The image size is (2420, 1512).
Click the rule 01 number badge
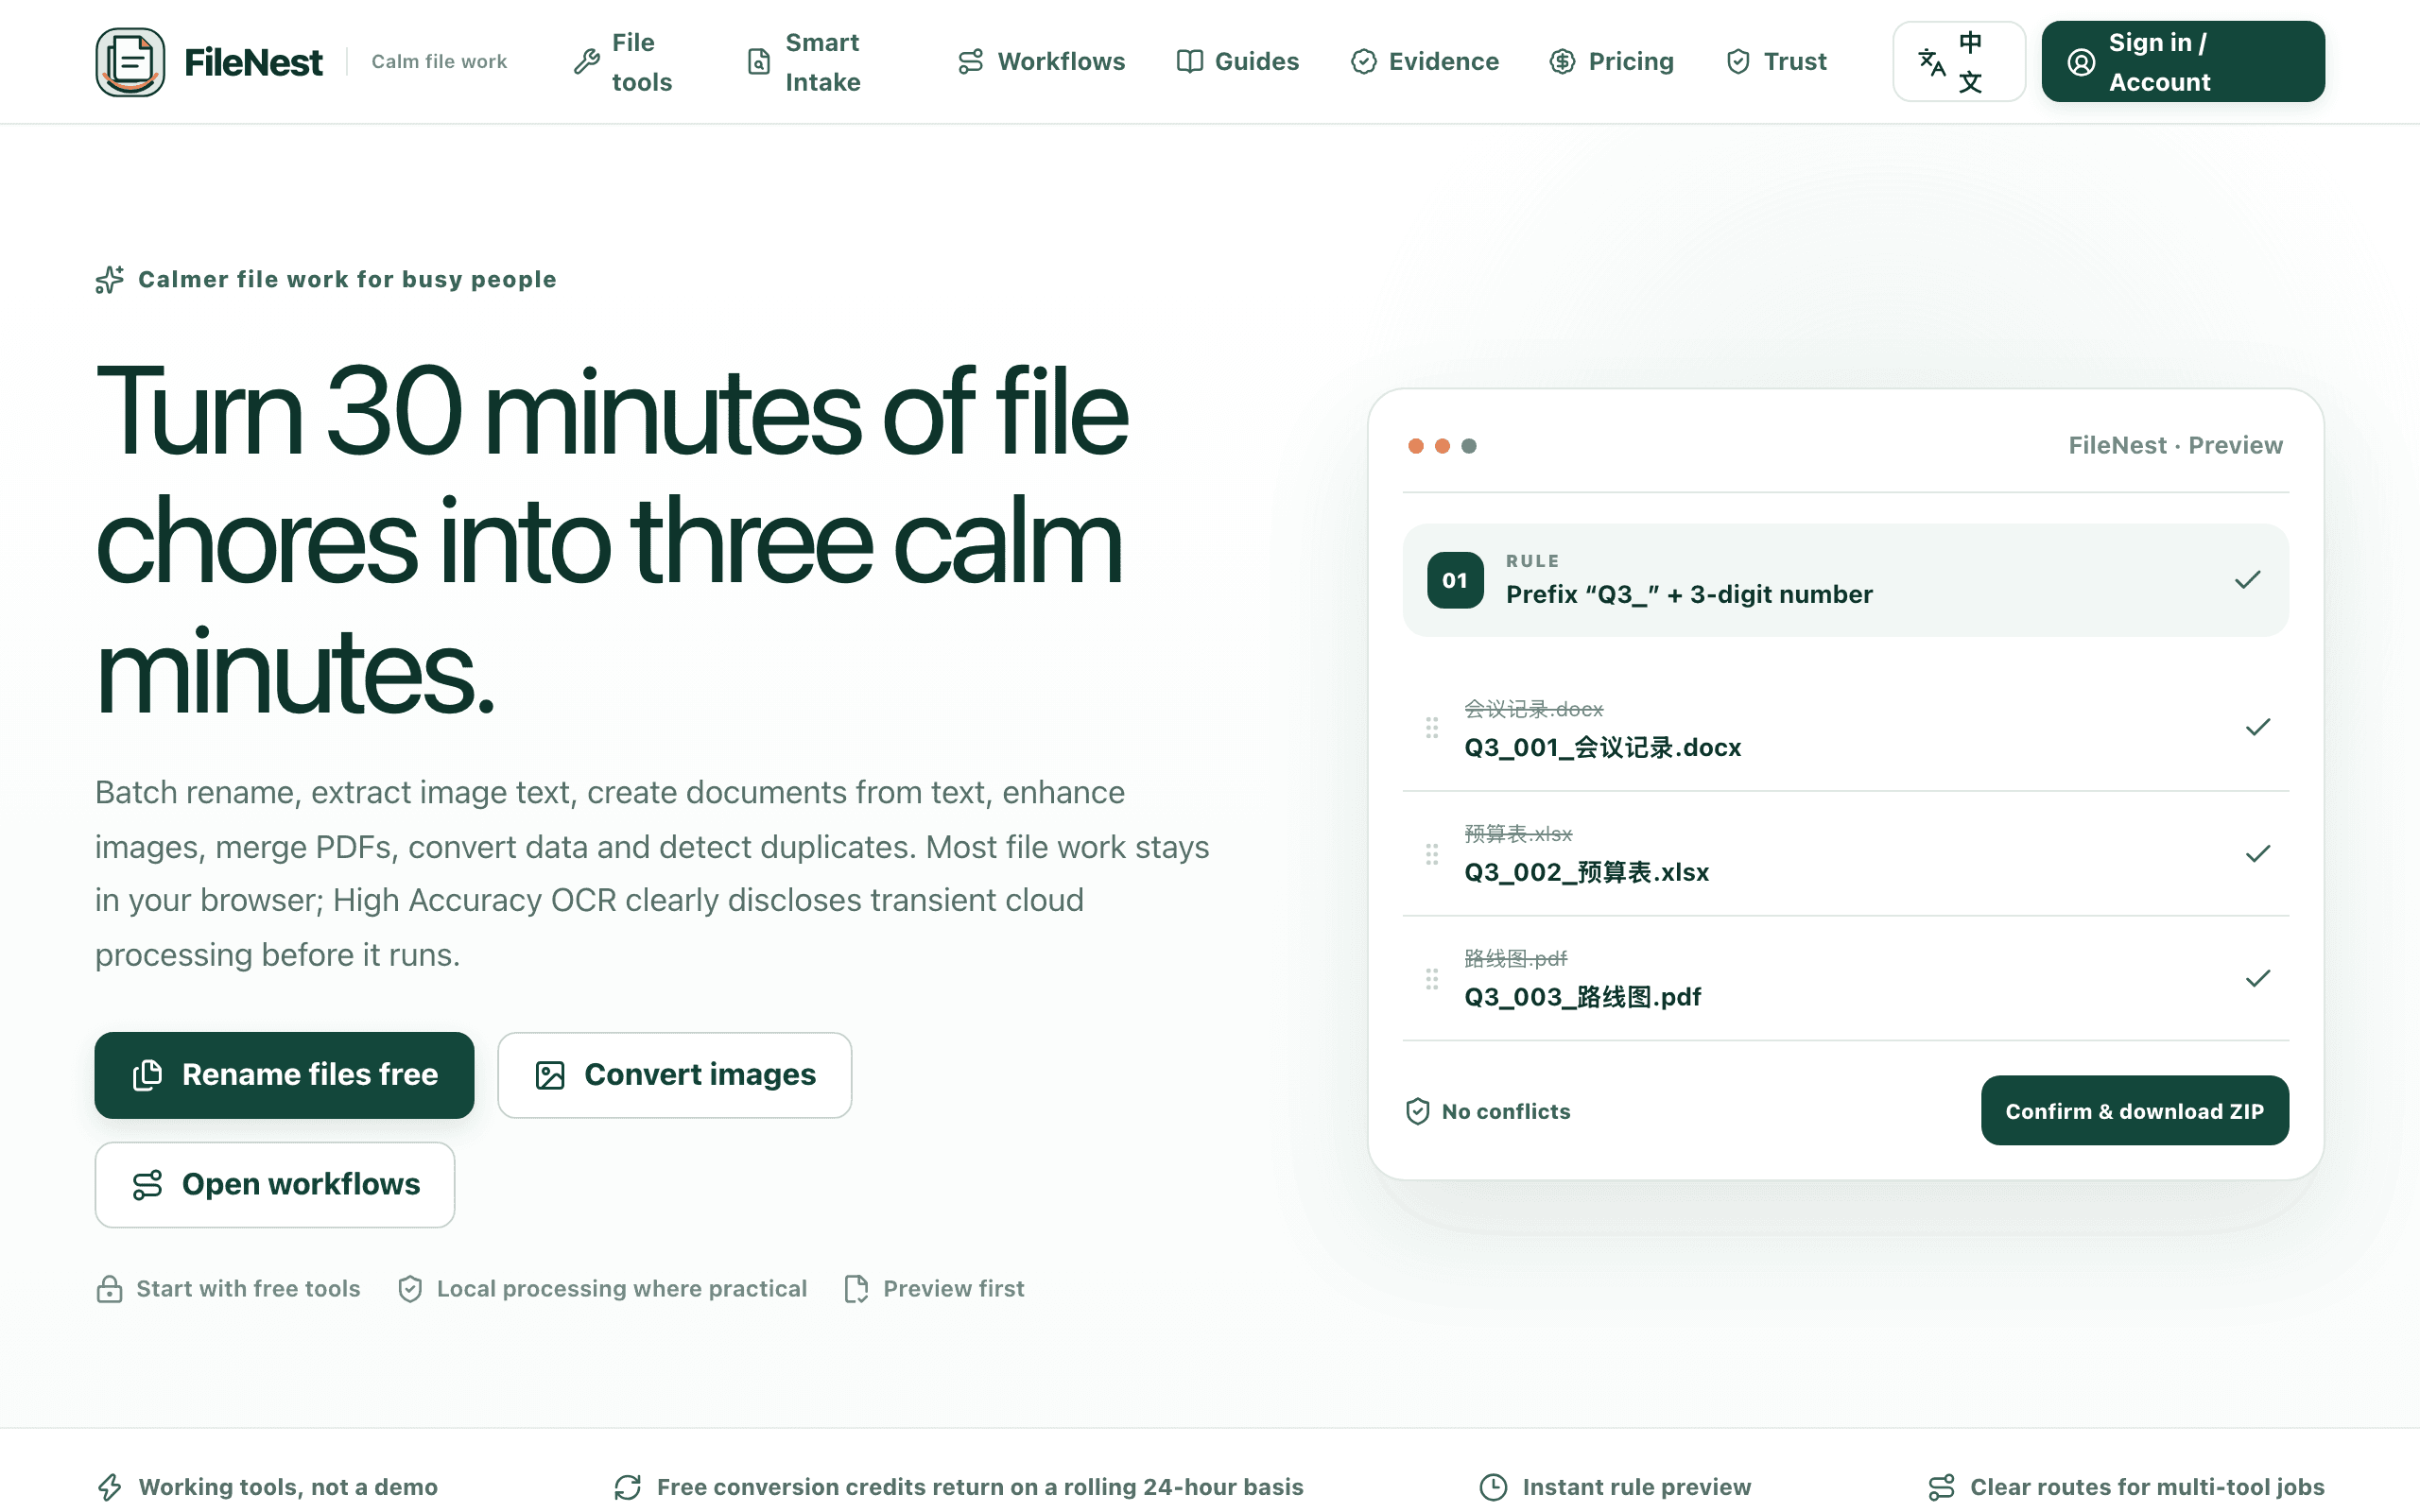[x=1455, y=580]
